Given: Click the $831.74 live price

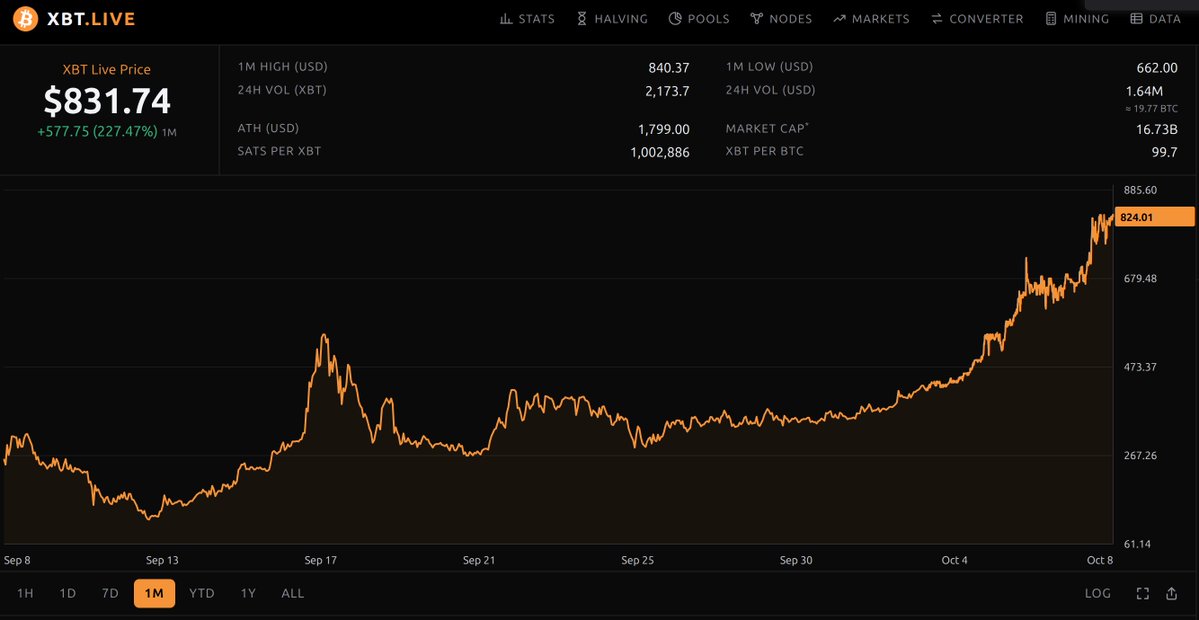Looking at the screenshot, I should (x=107, y=100).
